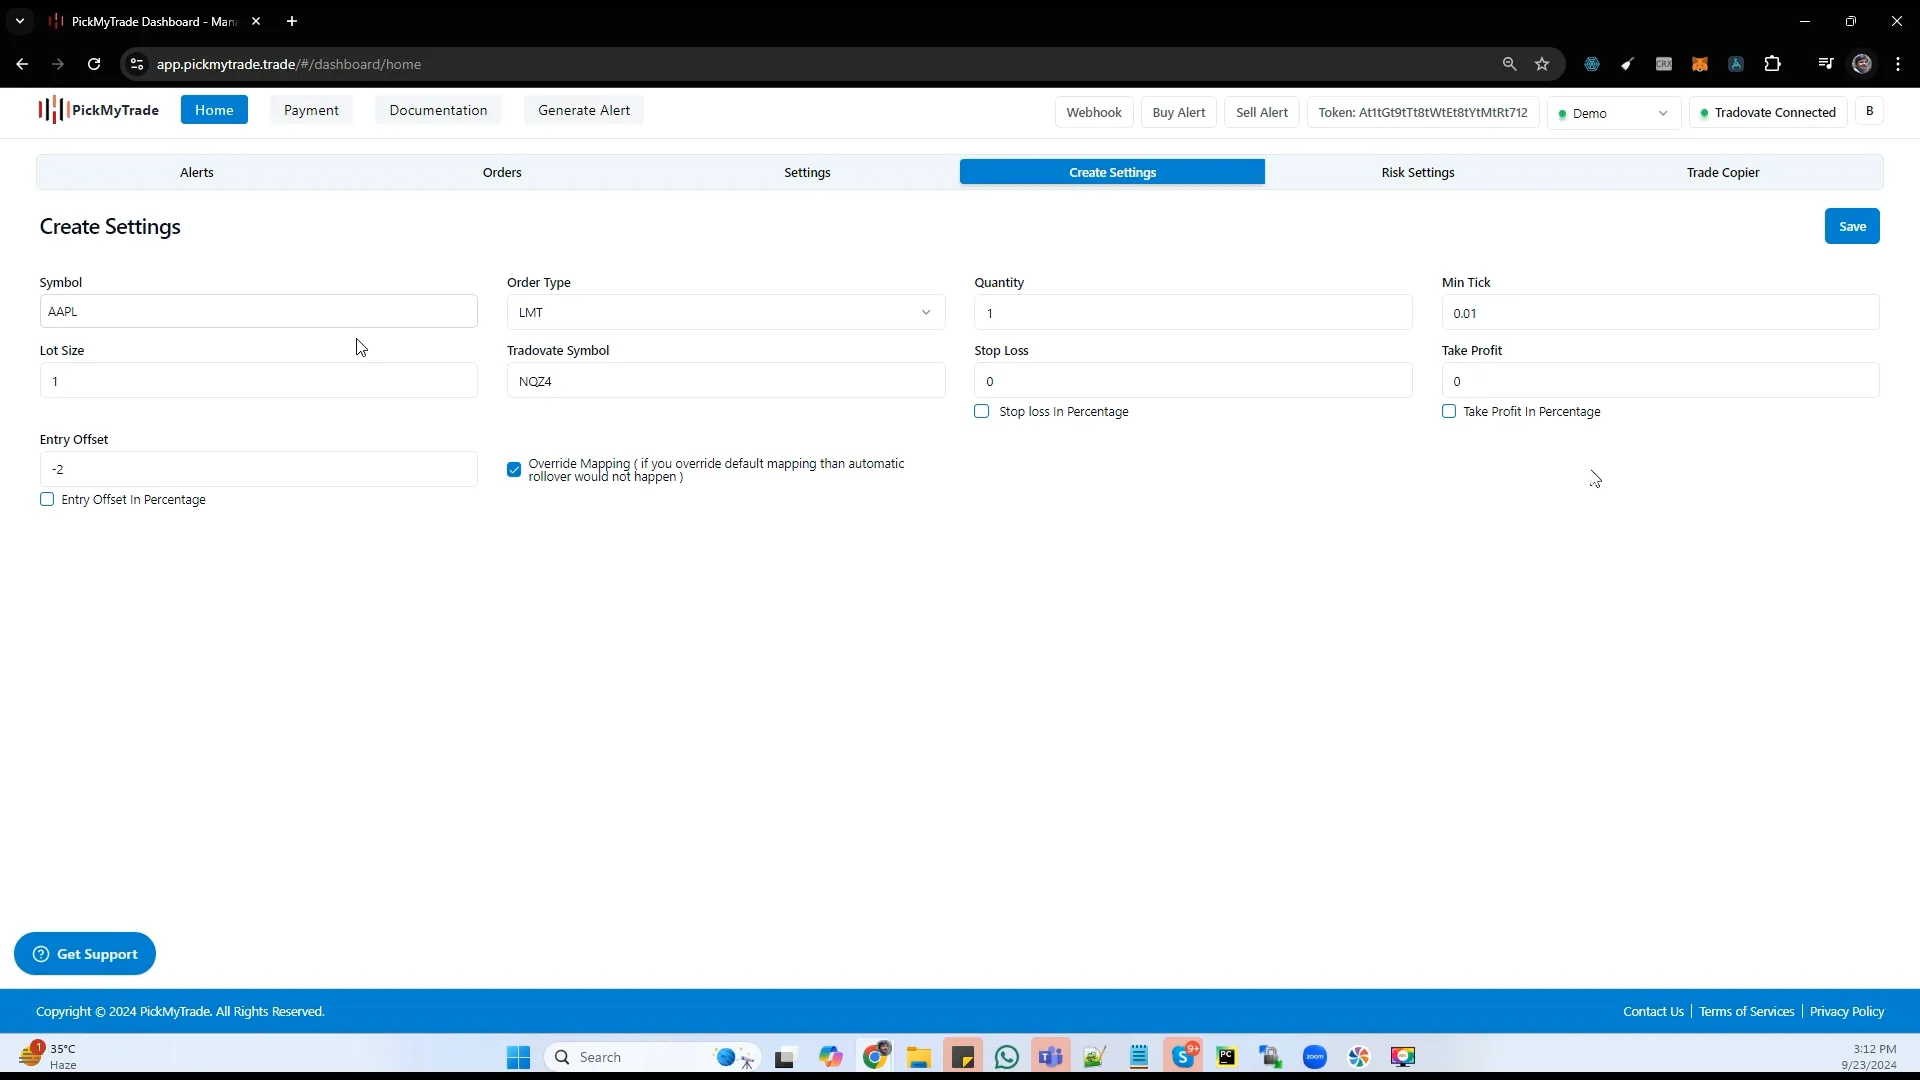Close the PickMyTrade Dashboard browser tab
The height and width of the screenshot is (1080, 1920).
[256, 21]
